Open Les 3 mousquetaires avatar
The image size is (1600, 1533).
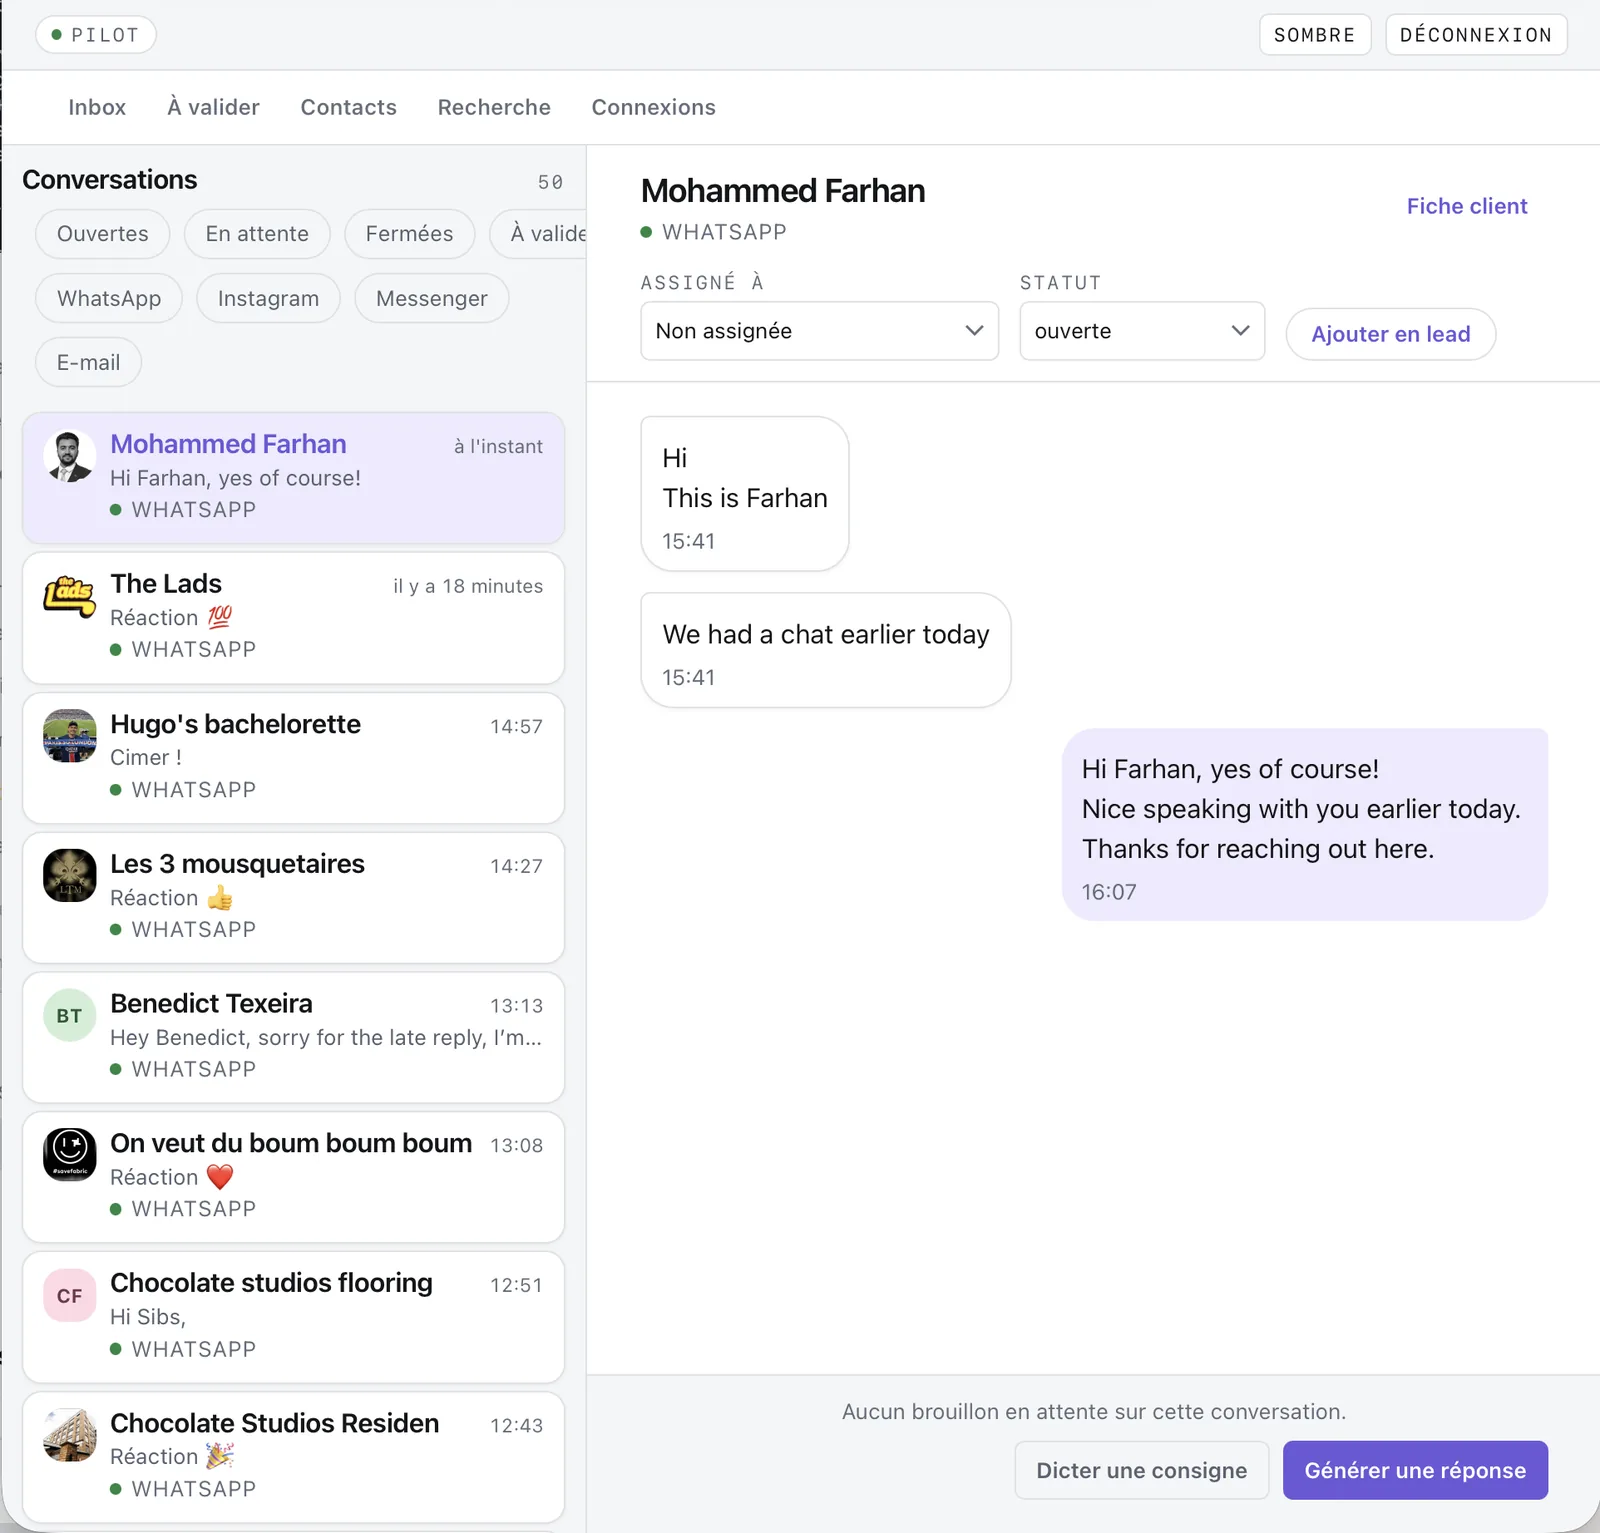point(69,876)
